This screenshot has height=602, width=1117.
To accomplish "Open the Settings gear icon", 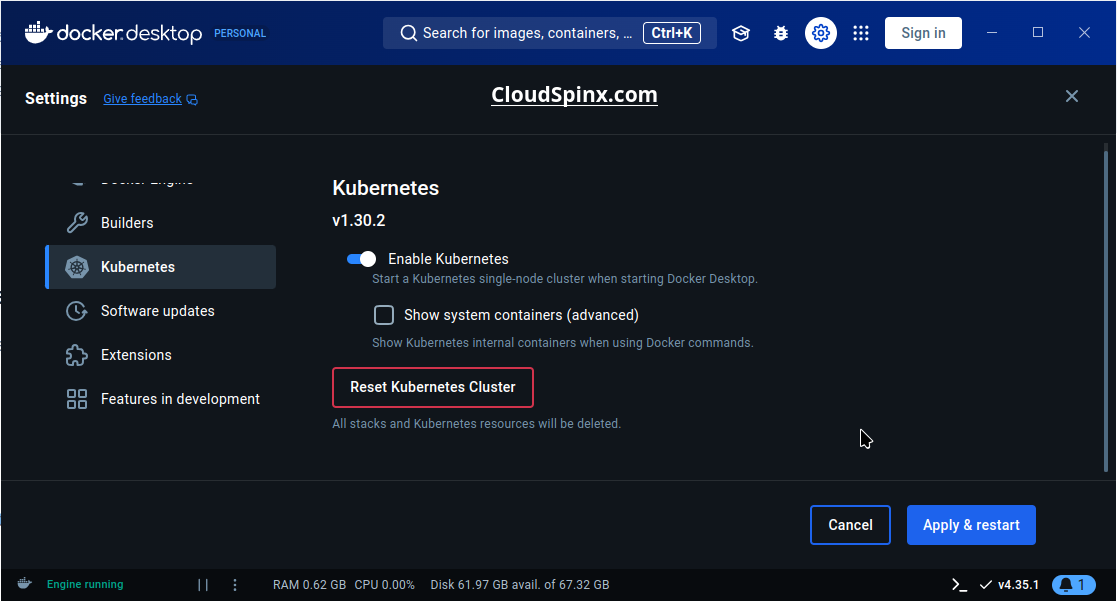I will pyautogui.click(x=821, y=32).
